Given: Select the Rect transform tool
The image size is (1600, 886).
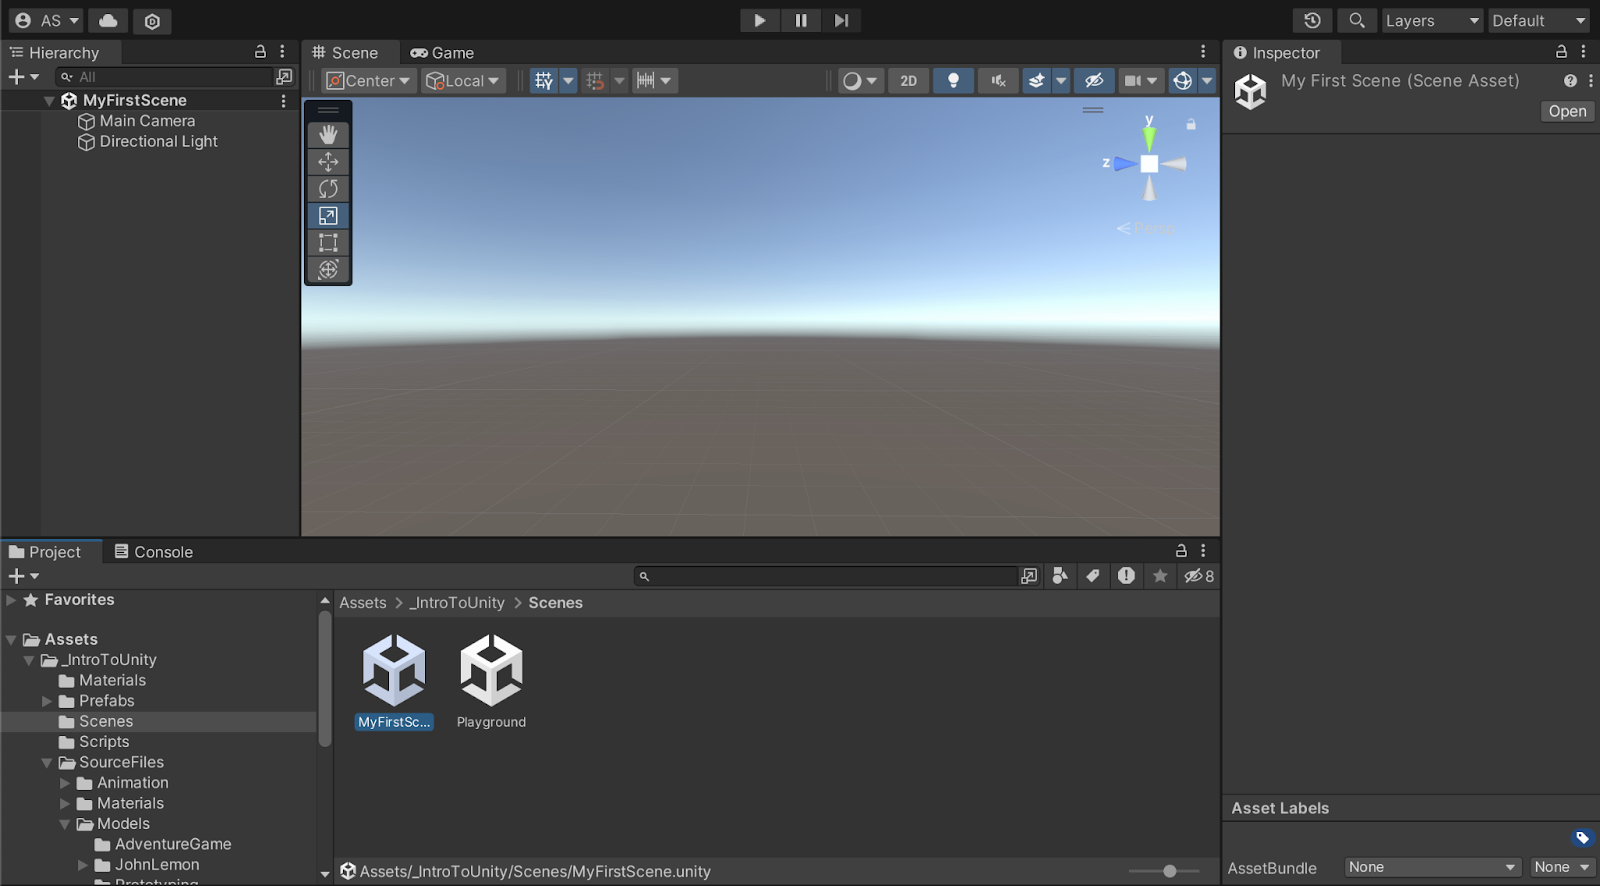Looking at the screenshot, I should pyautogui.click(x=328, y=243).
